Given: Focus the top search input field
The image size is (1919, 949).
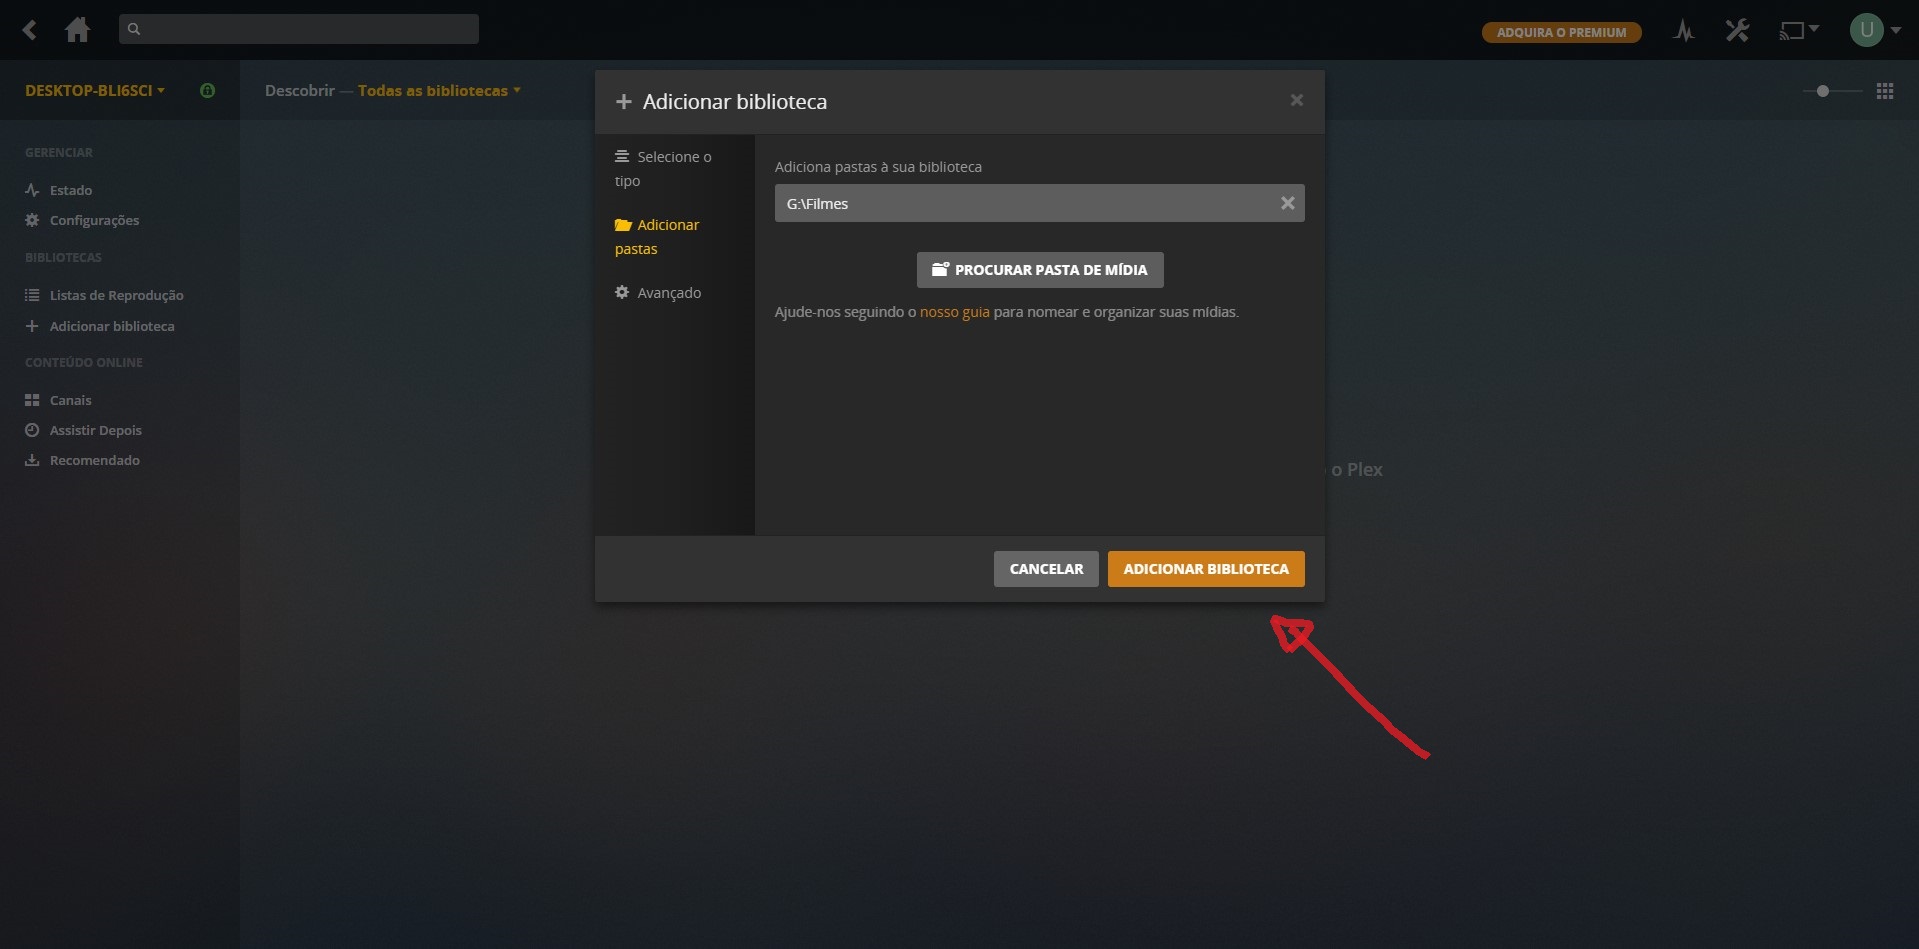Looking at the screenshot, I should click(299, 29).
